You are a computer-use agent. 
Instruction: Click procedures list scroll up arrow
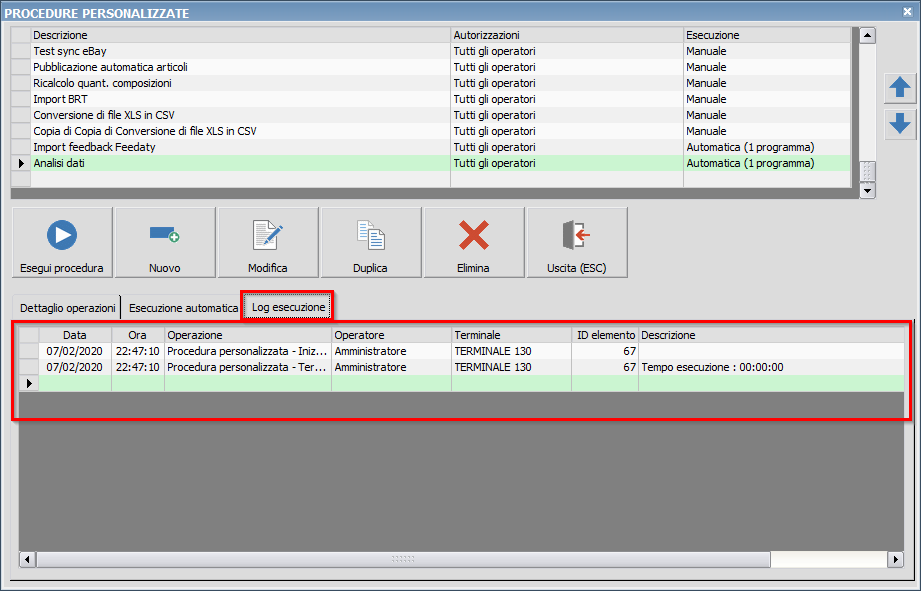tap(868, 35)
